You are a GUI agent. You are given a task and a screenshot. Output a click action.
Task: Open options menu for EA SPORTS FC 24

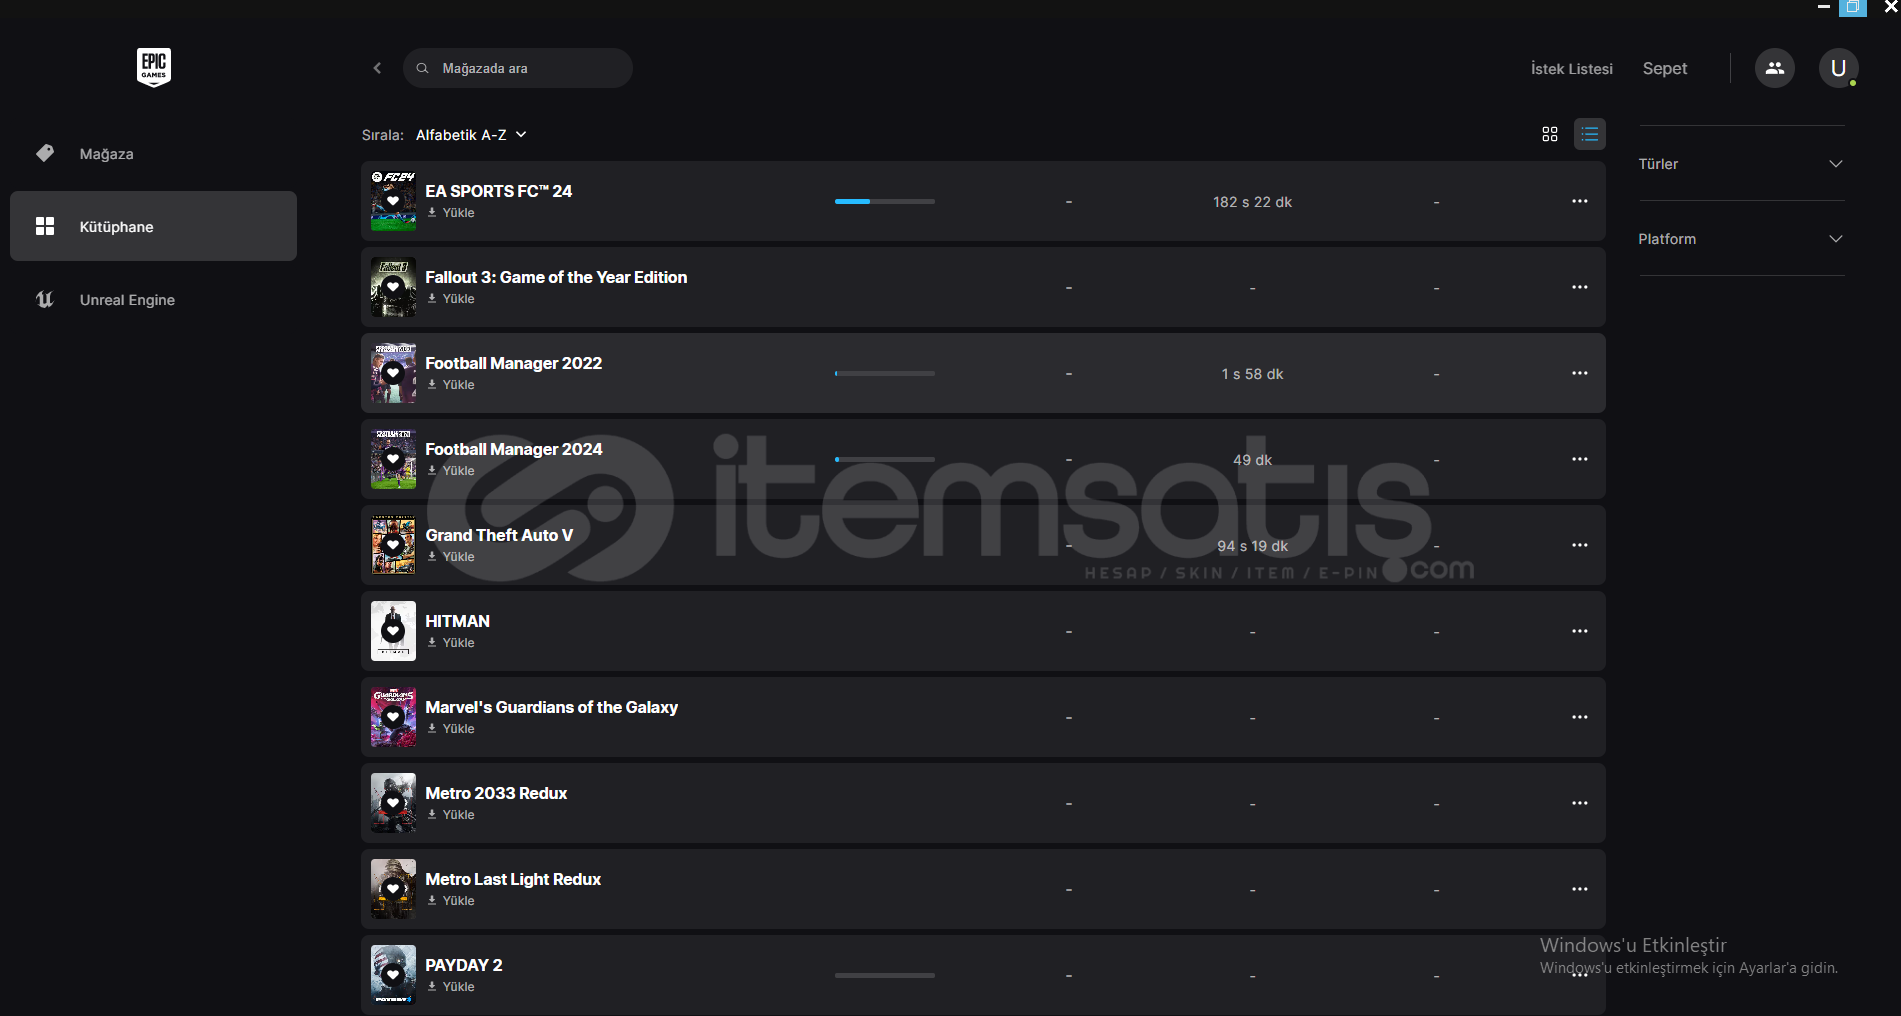coord(1580,201)
